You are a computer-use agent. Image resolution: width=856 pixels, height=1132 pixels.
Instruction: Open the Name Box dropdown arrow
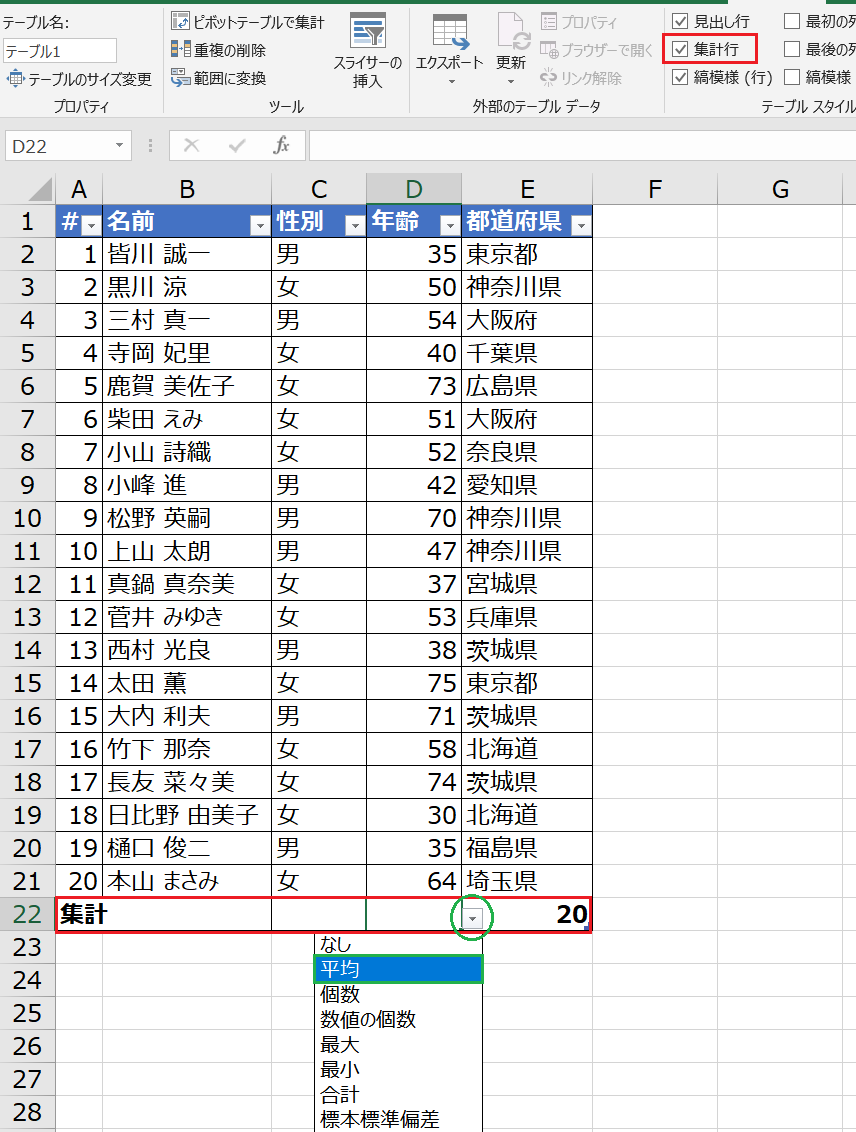pos(119,146)
